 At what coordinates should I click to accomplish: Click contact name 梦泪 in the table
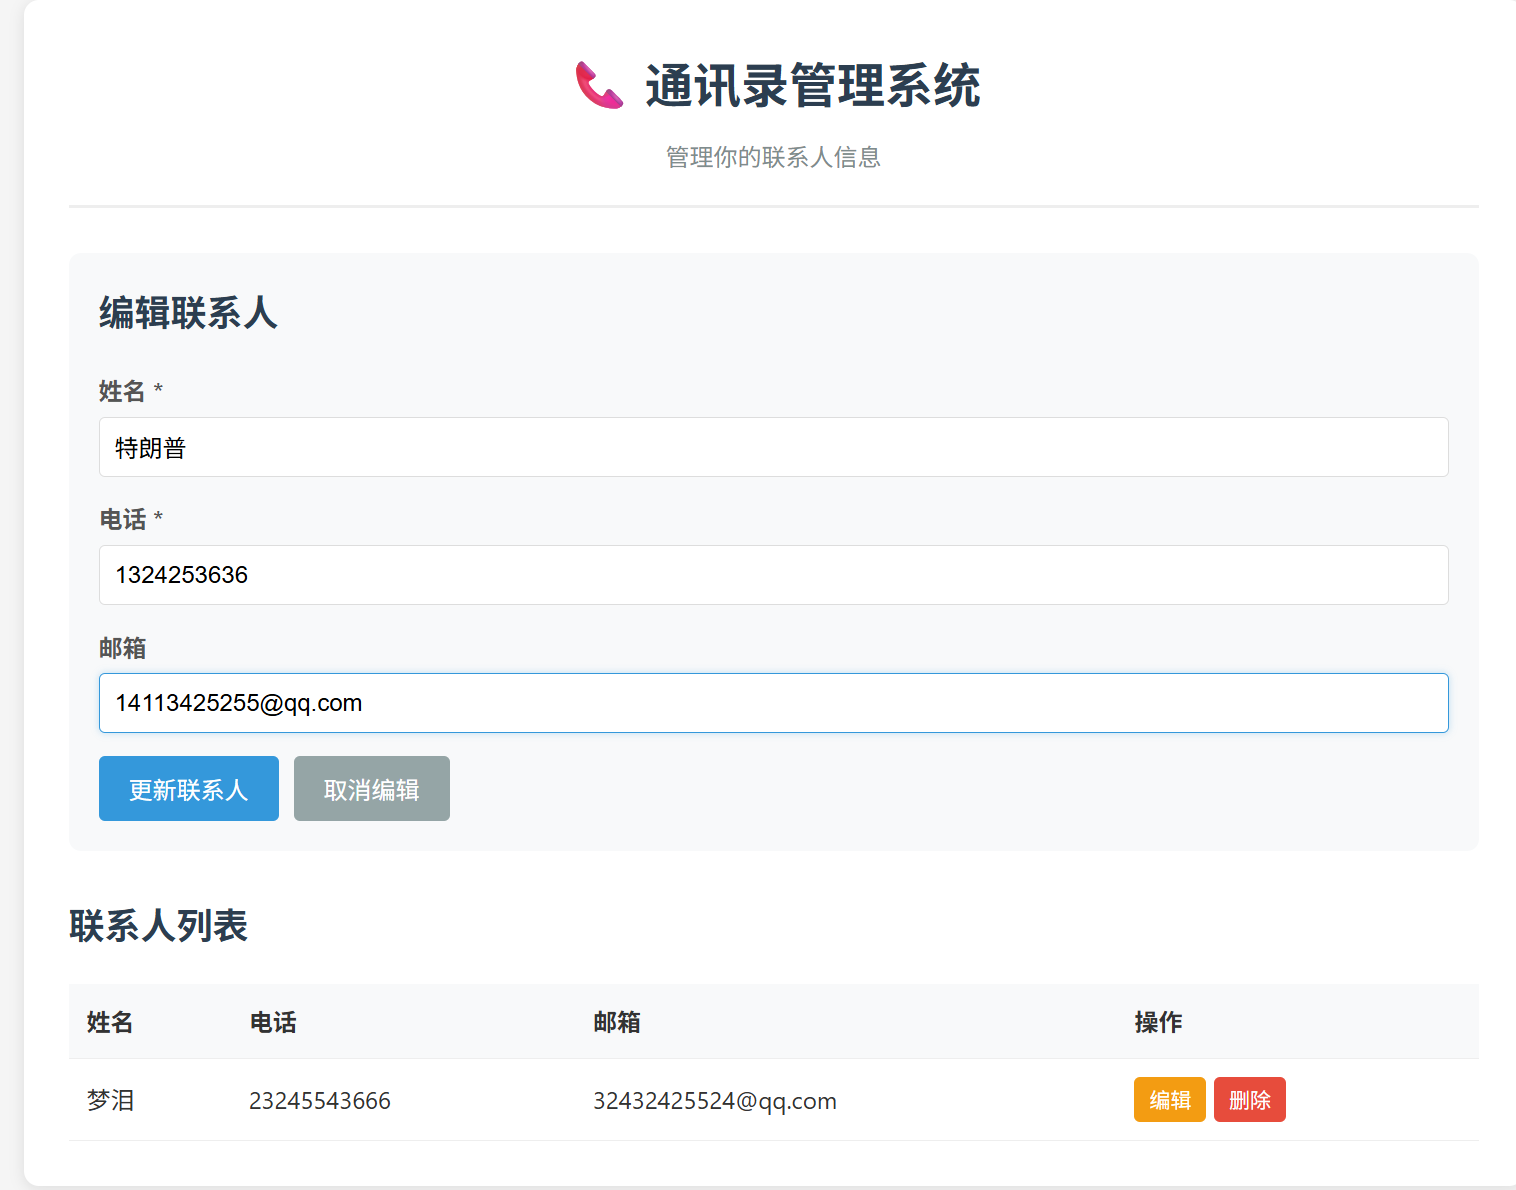[110, 1099]
